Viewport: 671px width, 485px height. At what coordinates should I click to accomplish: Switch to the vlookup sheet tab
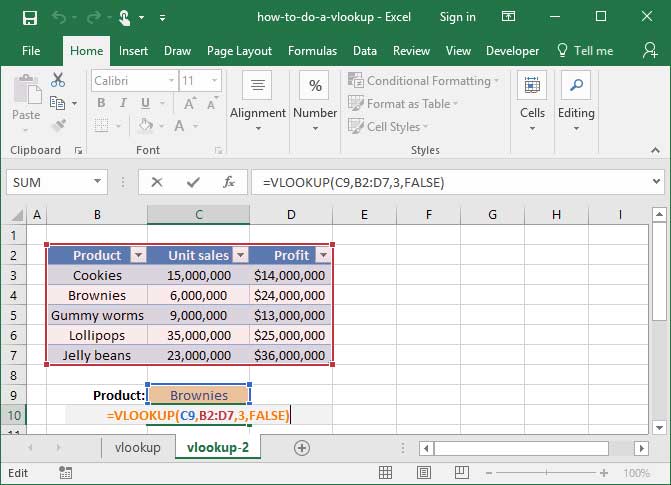[x=138, y=447]
